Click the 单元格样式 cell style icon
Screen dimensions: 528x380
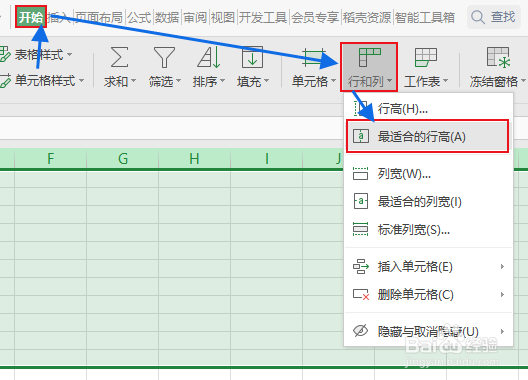tap(5, 81)
